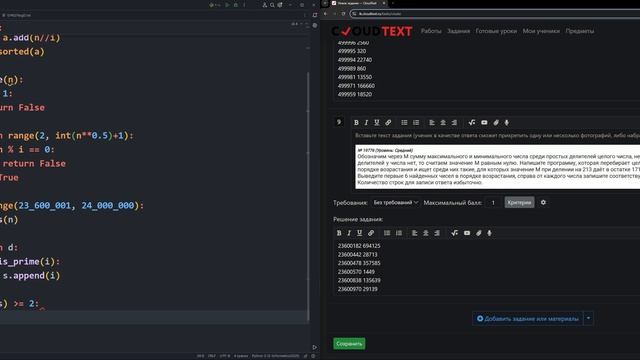Open a new browser tab with the plus button
Image resolution: width=640 pixels, height=360 pixels.
pos(393,3)
